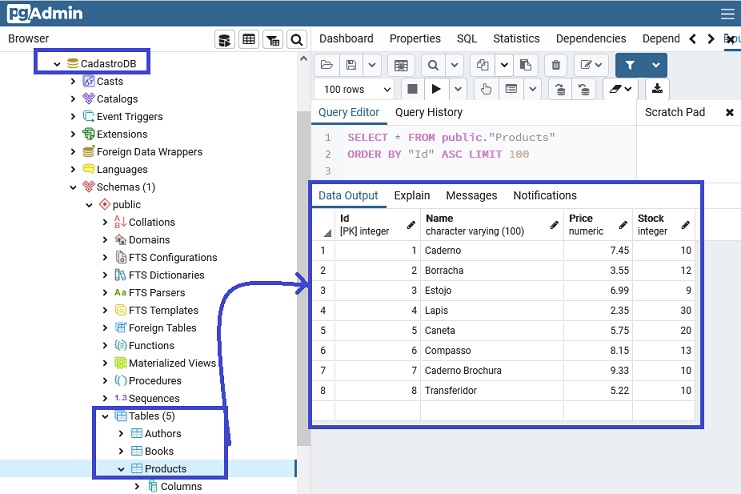Image resolution: width=741 pixels, height=494 pixels.
Task: Click the Open File toolbar icon
Action: coord(326,65)
